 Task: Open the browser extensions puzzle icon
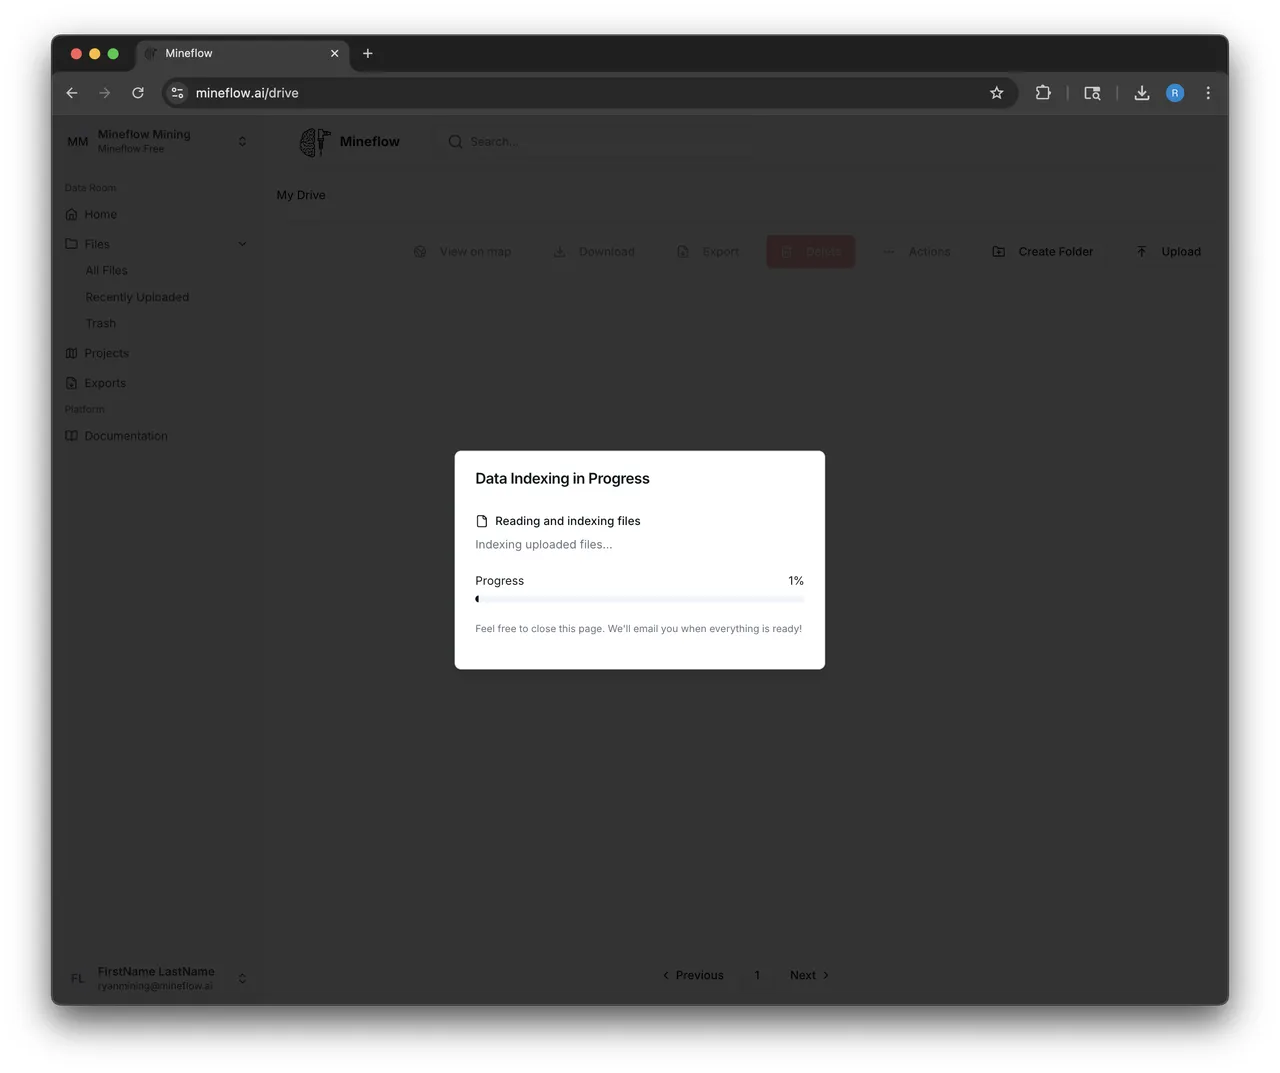click(1043, 93)
